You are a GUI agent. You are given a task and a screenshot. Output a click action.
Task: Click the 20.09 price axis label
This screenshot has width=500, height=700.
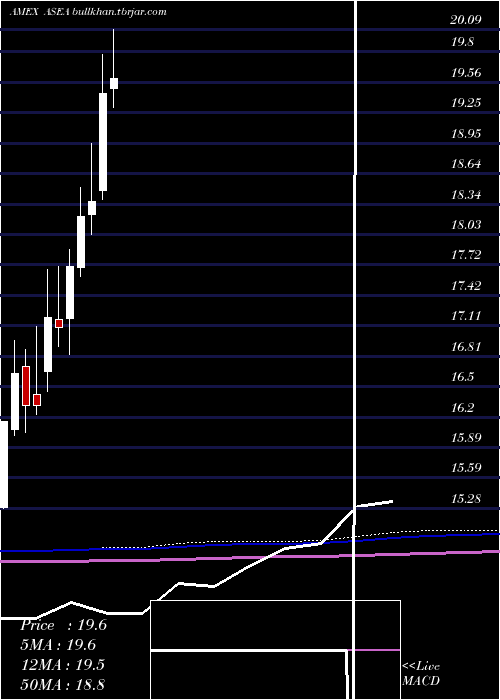pyautogui.click(x=466, y=20)
